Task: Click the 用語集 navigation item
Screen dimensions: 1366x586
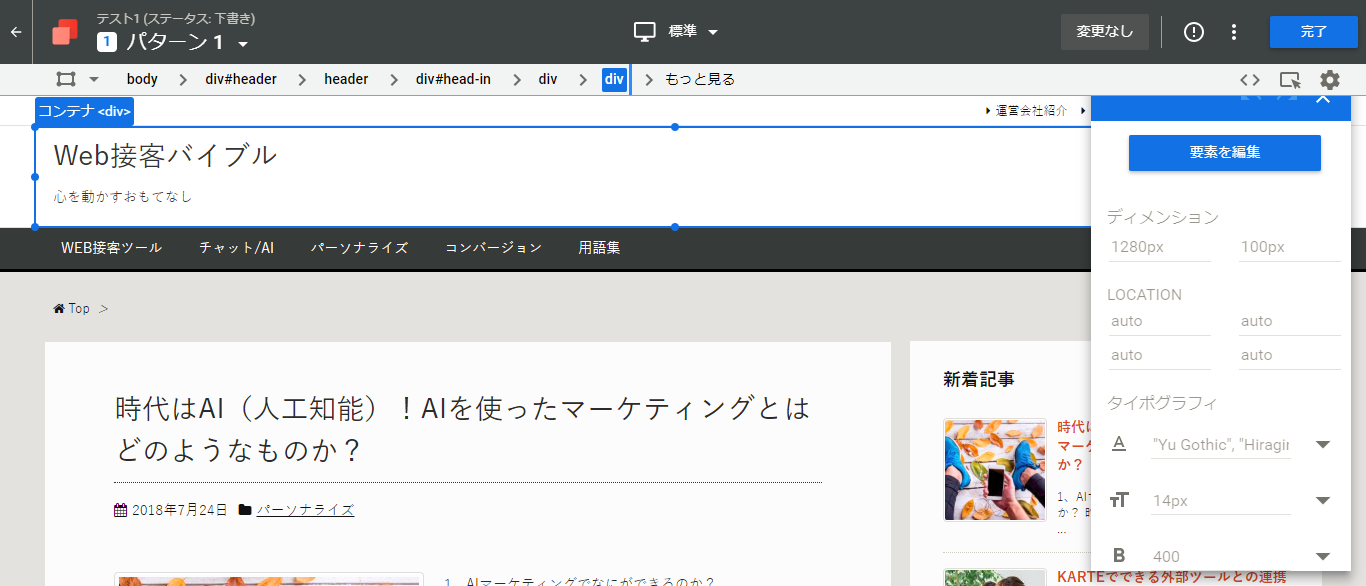Action: (599, 248)
